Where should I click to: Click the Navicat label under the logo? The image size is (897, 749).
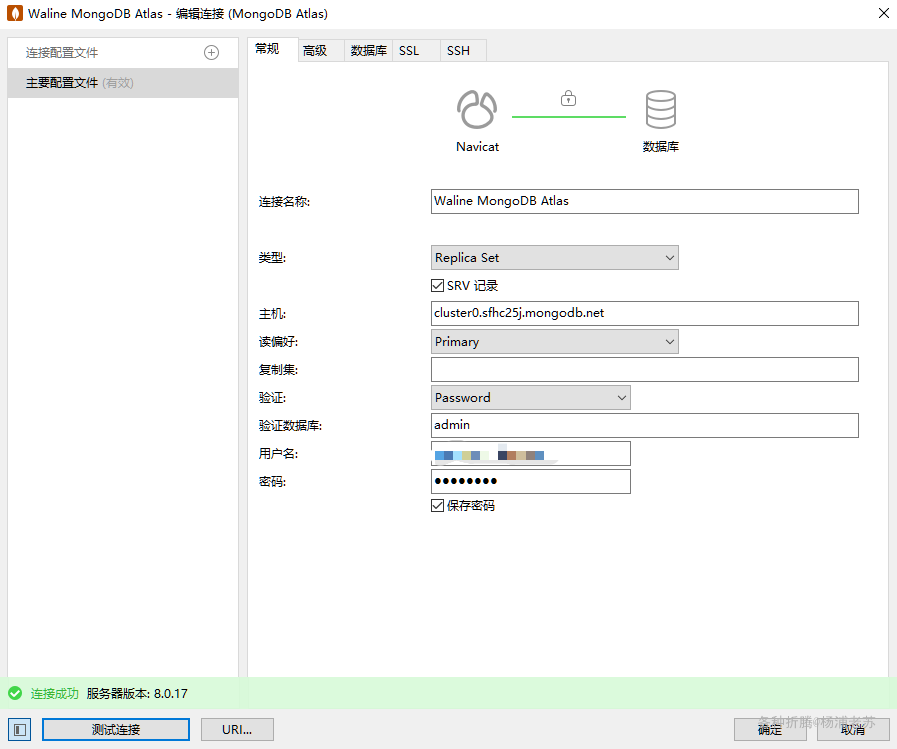pyautogui.click(x=477, y=146)
